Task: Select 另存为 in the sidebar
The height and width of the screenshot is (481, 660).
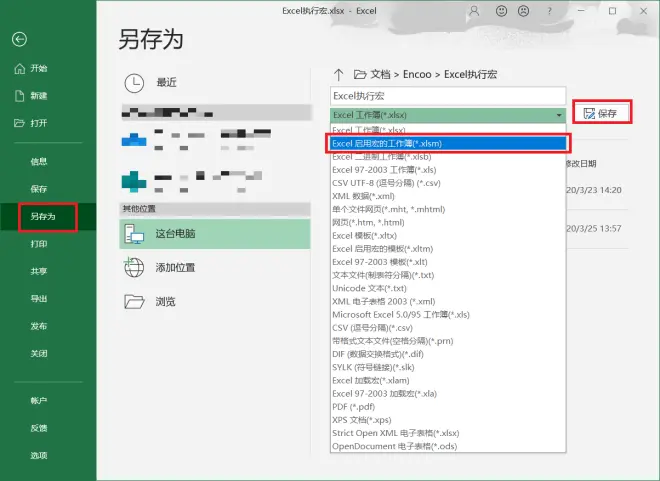Action: pyautogui.click(x=43, y=216)
